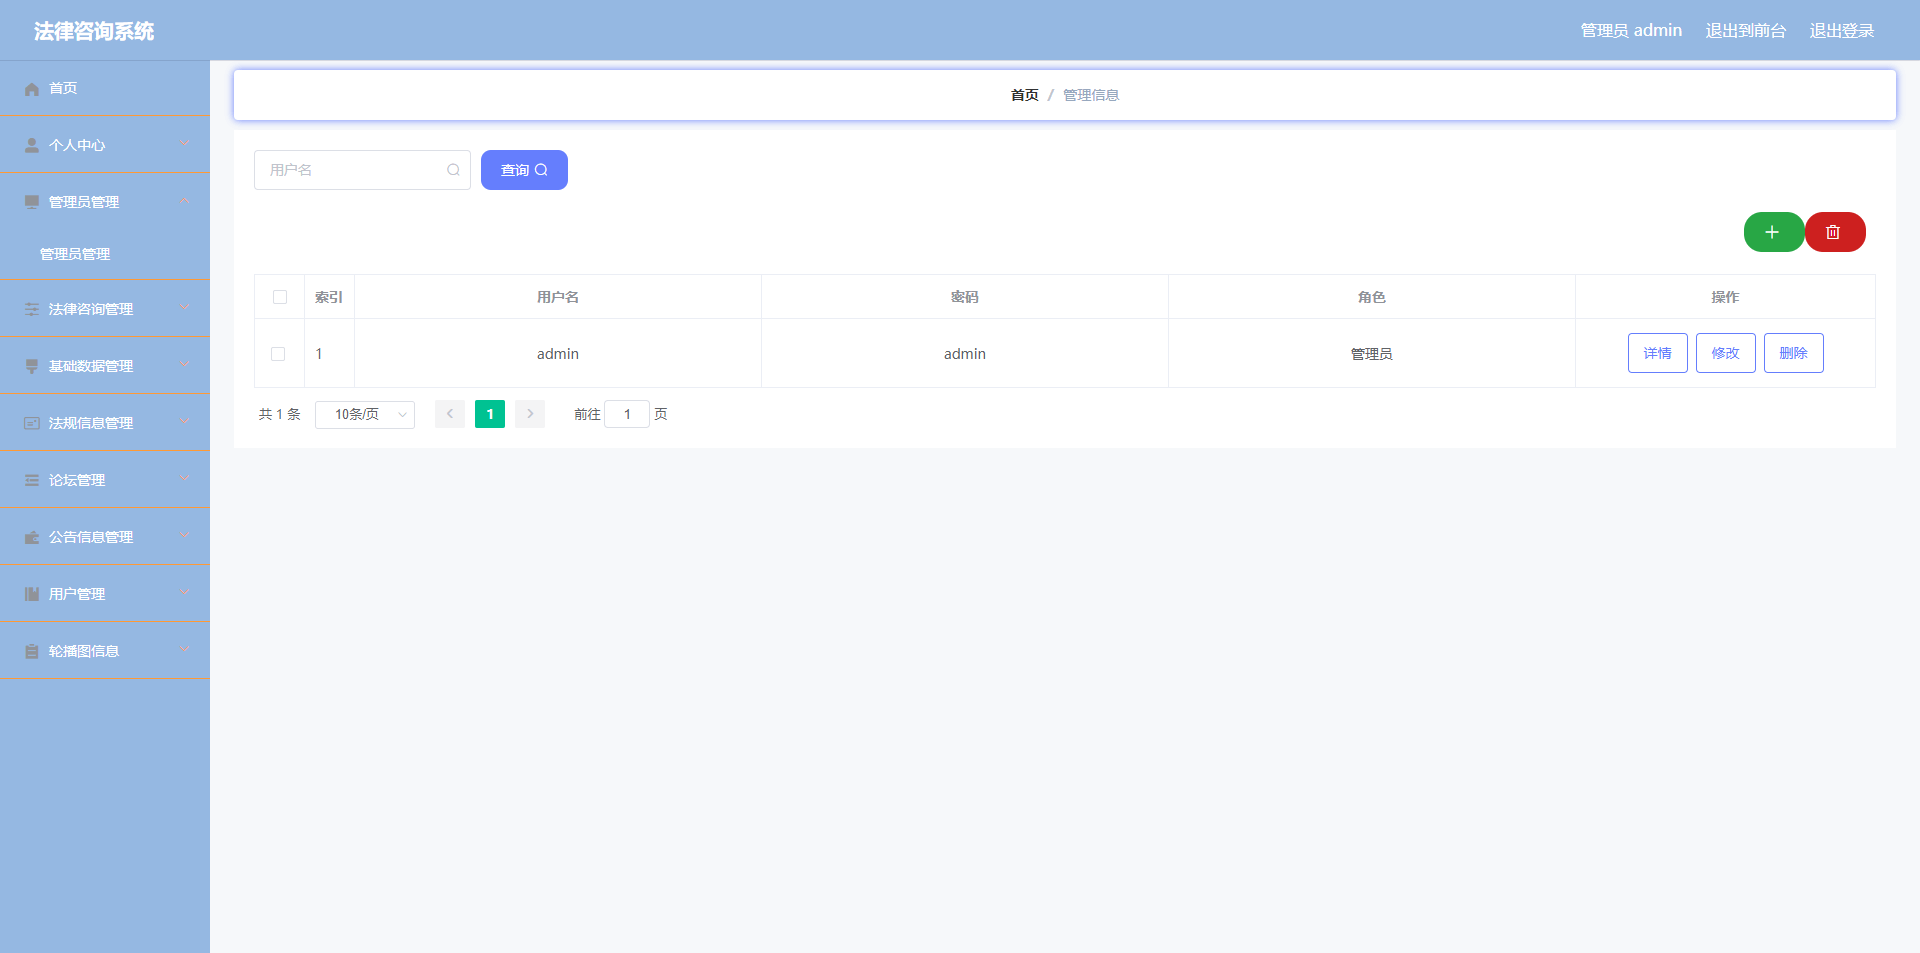Viewport: 1920px width, 953px height.
Task: Click 首页 in the breadcrumb
Action: pos(1025,95)
